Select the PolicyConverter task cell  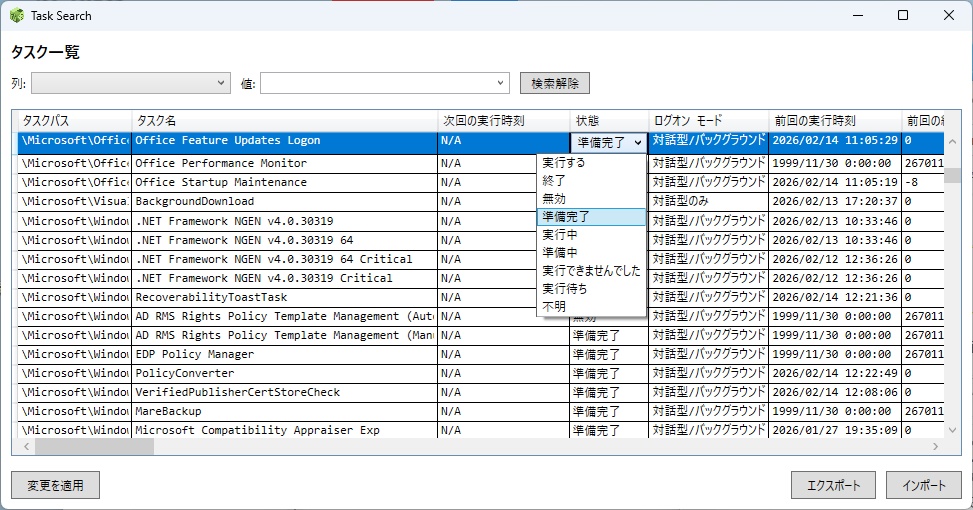[x=284, y=374]
